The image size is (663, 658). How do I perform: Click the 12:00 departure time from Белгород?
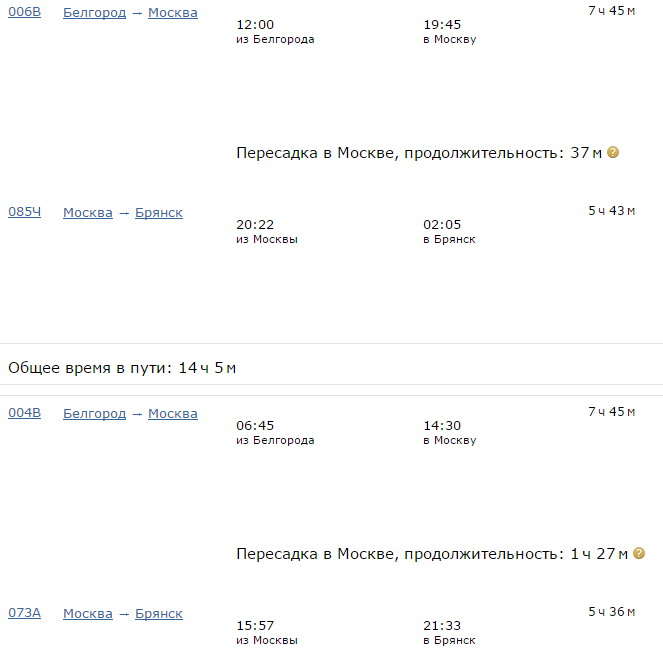(x=255, y=25)
